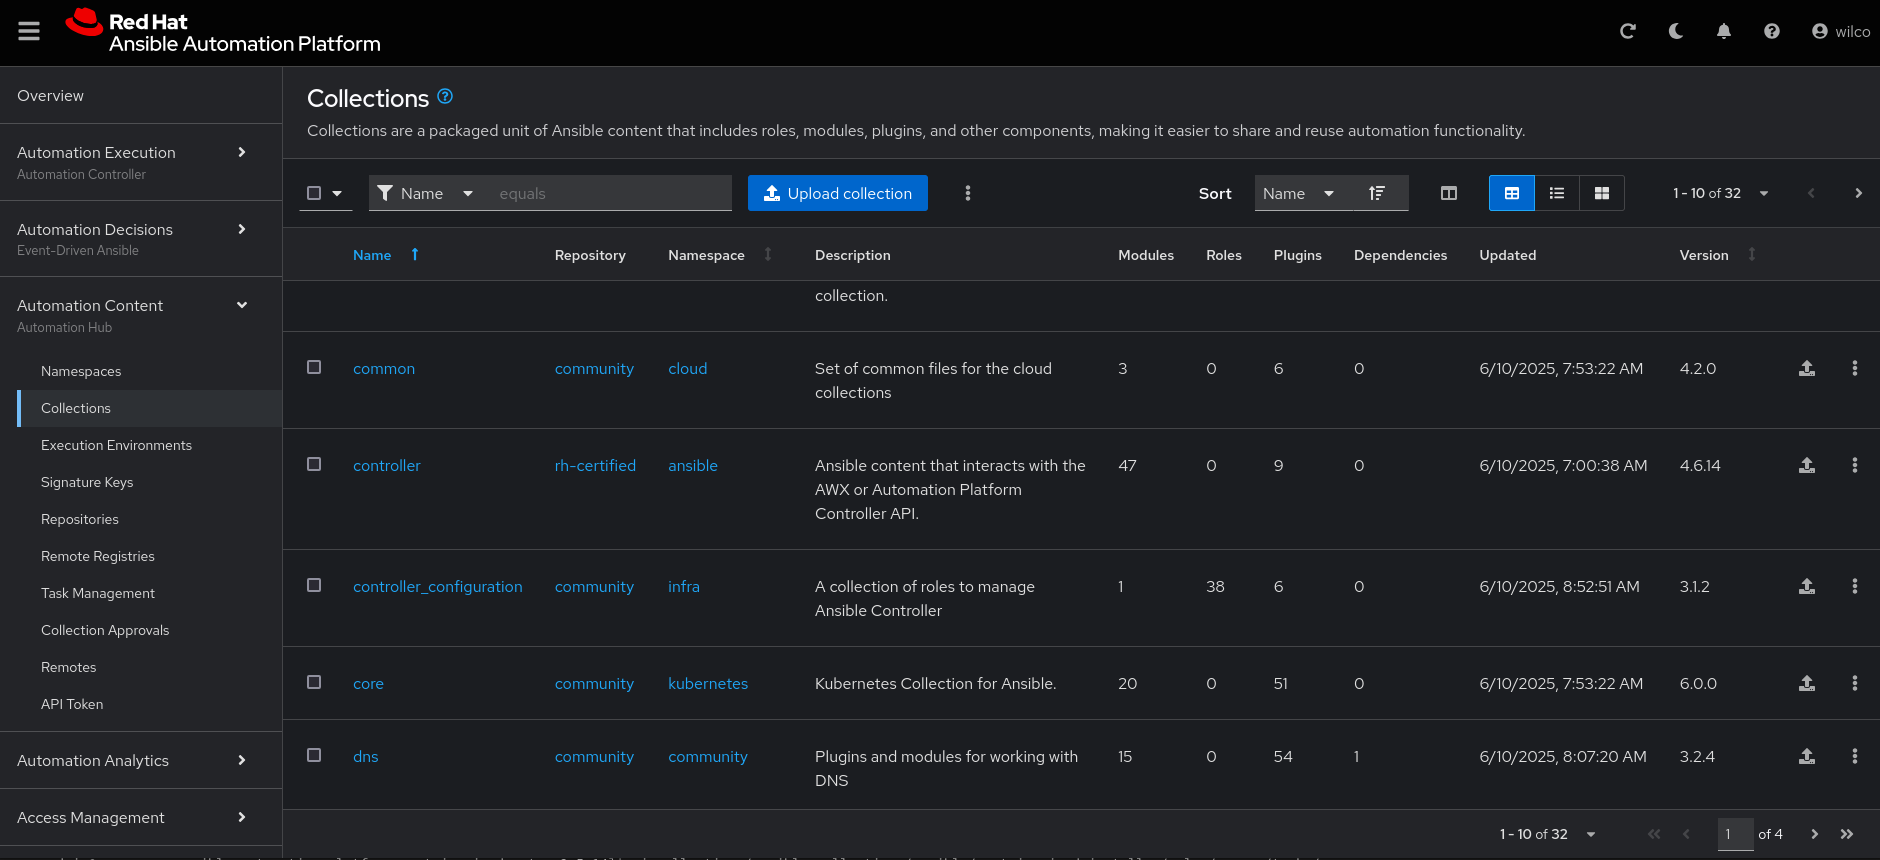
Task: Open the kubernetes namespace link
Action: coord(707,683)
